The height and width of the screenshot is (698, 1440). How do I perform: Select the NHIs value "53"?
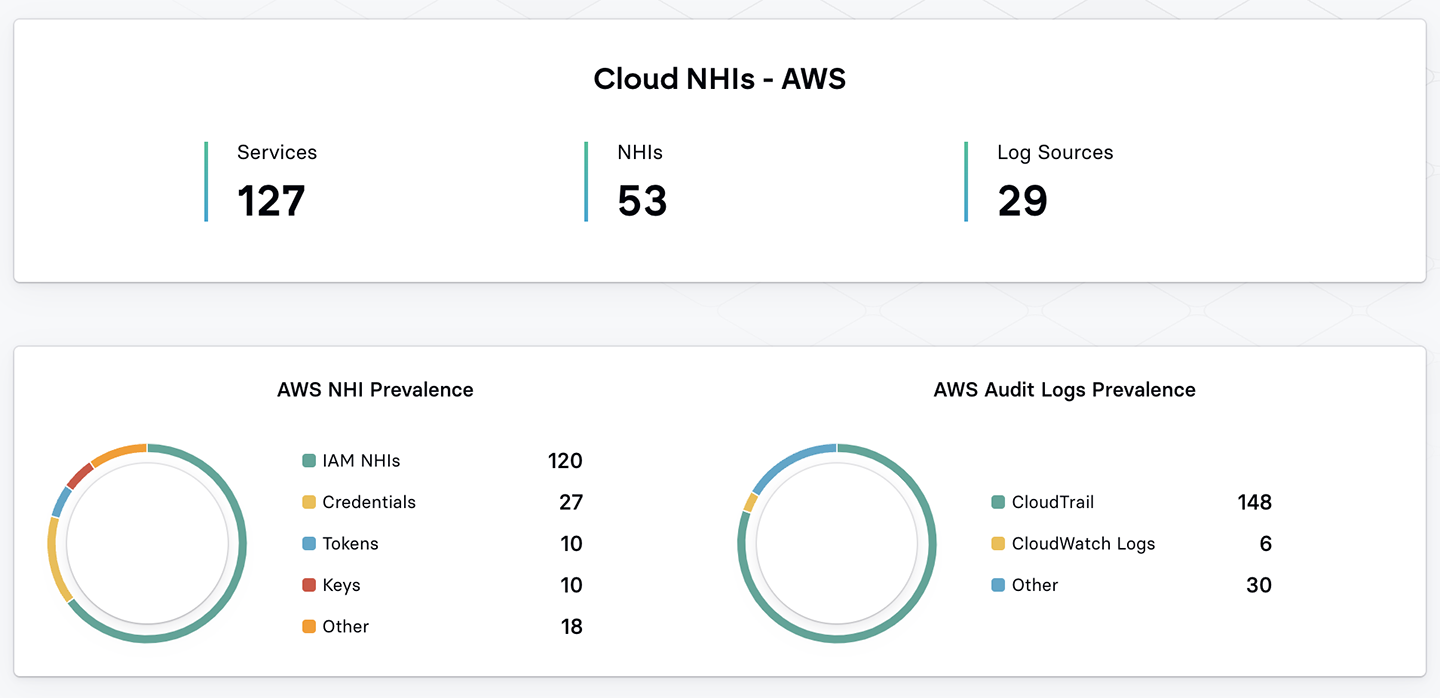pos(642,201)
